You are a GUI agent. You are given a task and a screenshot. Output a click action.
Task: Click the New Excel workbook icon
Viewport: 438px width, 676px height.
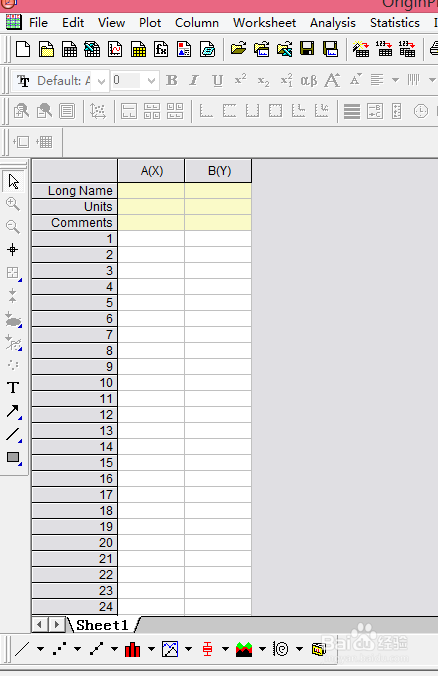(x=92, y=49)
